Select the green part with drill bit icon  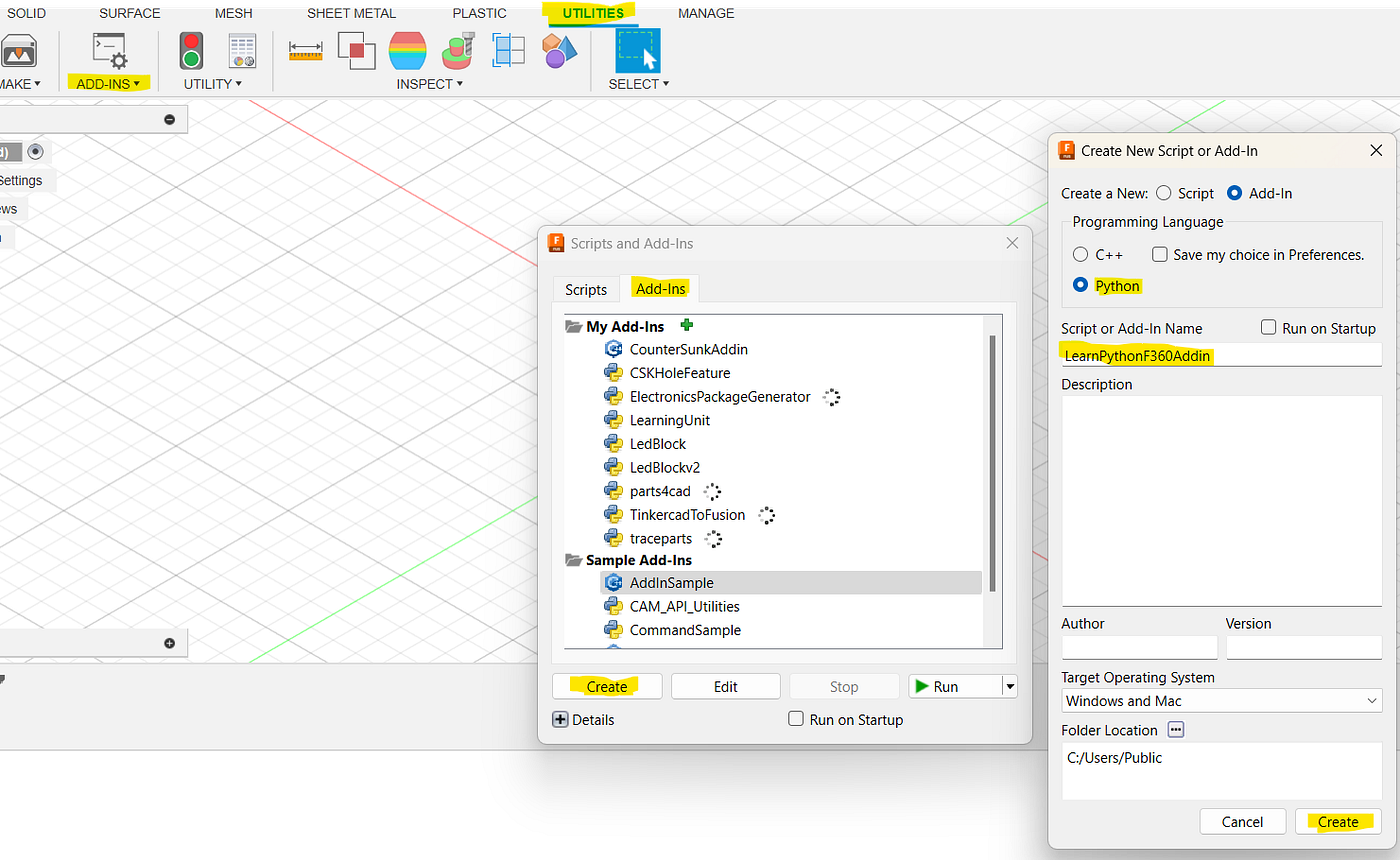[458, 50]
